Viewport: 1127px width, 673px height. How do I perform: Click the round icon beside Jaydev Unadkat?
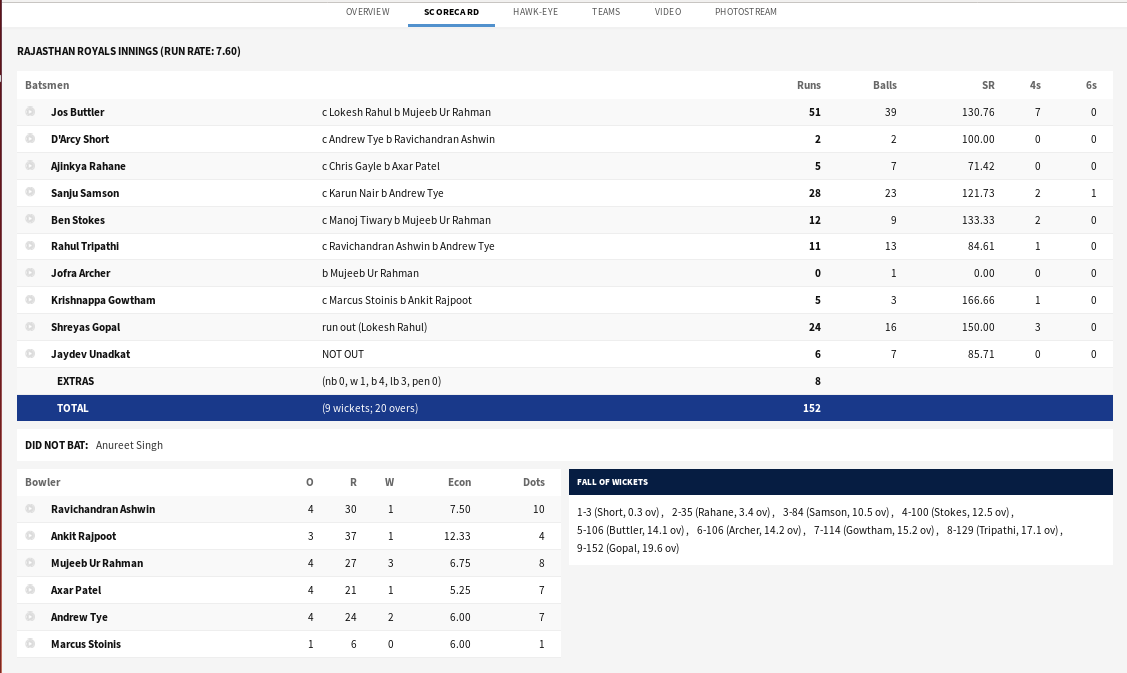(30, 353)
